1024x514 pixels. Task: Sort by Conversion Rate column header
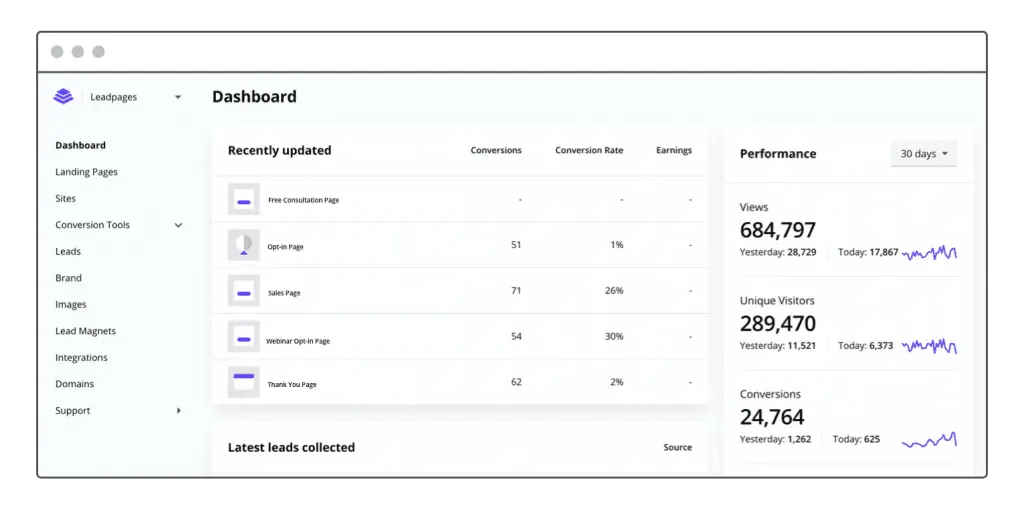pyautogui.click(x=589, y=151)
